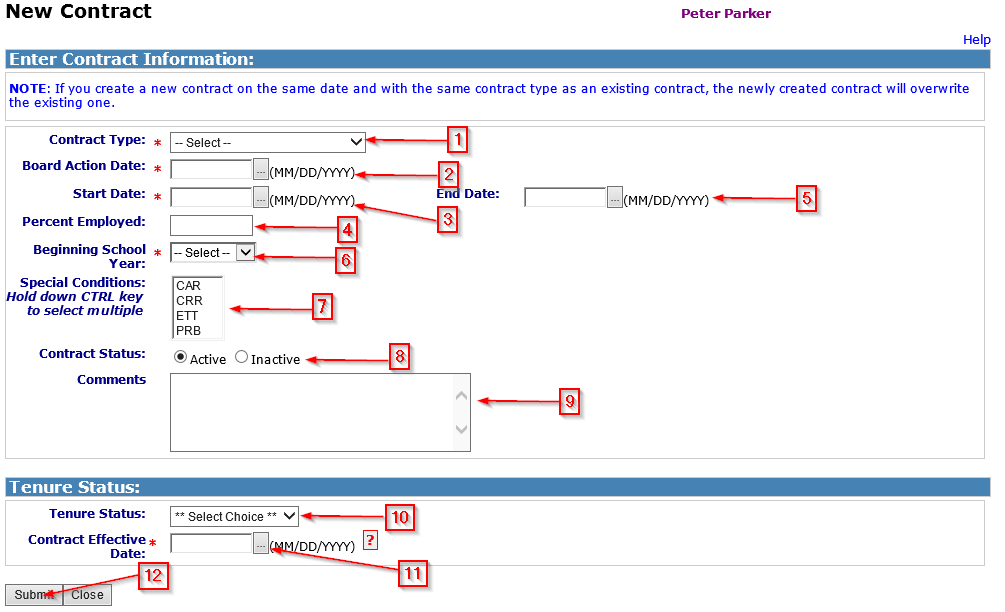Select the Active contract status radio

pyautogui.click(x=181, y=357)
